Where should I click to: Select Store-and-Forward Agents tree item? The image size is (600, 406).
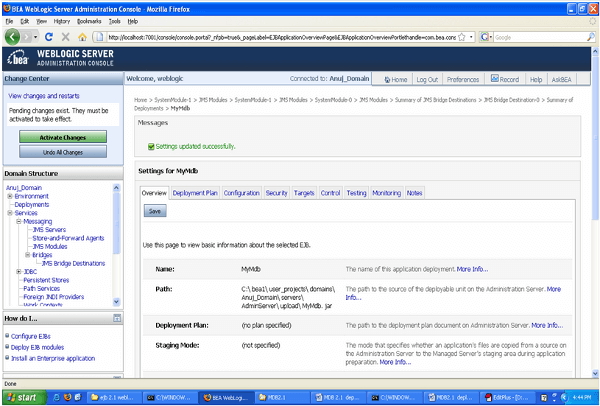[x=68, y=238]
